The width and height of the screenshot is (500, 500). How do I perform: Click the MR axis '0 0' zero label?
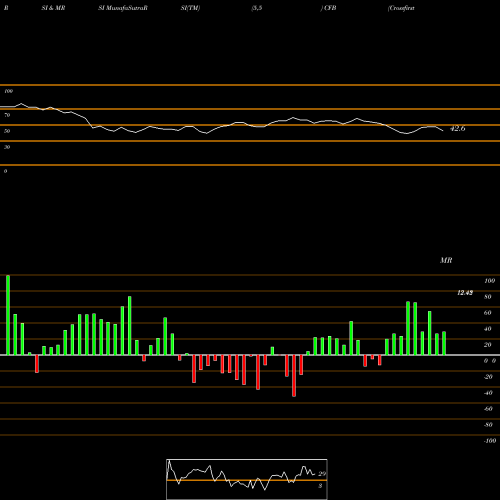[490, 361]
